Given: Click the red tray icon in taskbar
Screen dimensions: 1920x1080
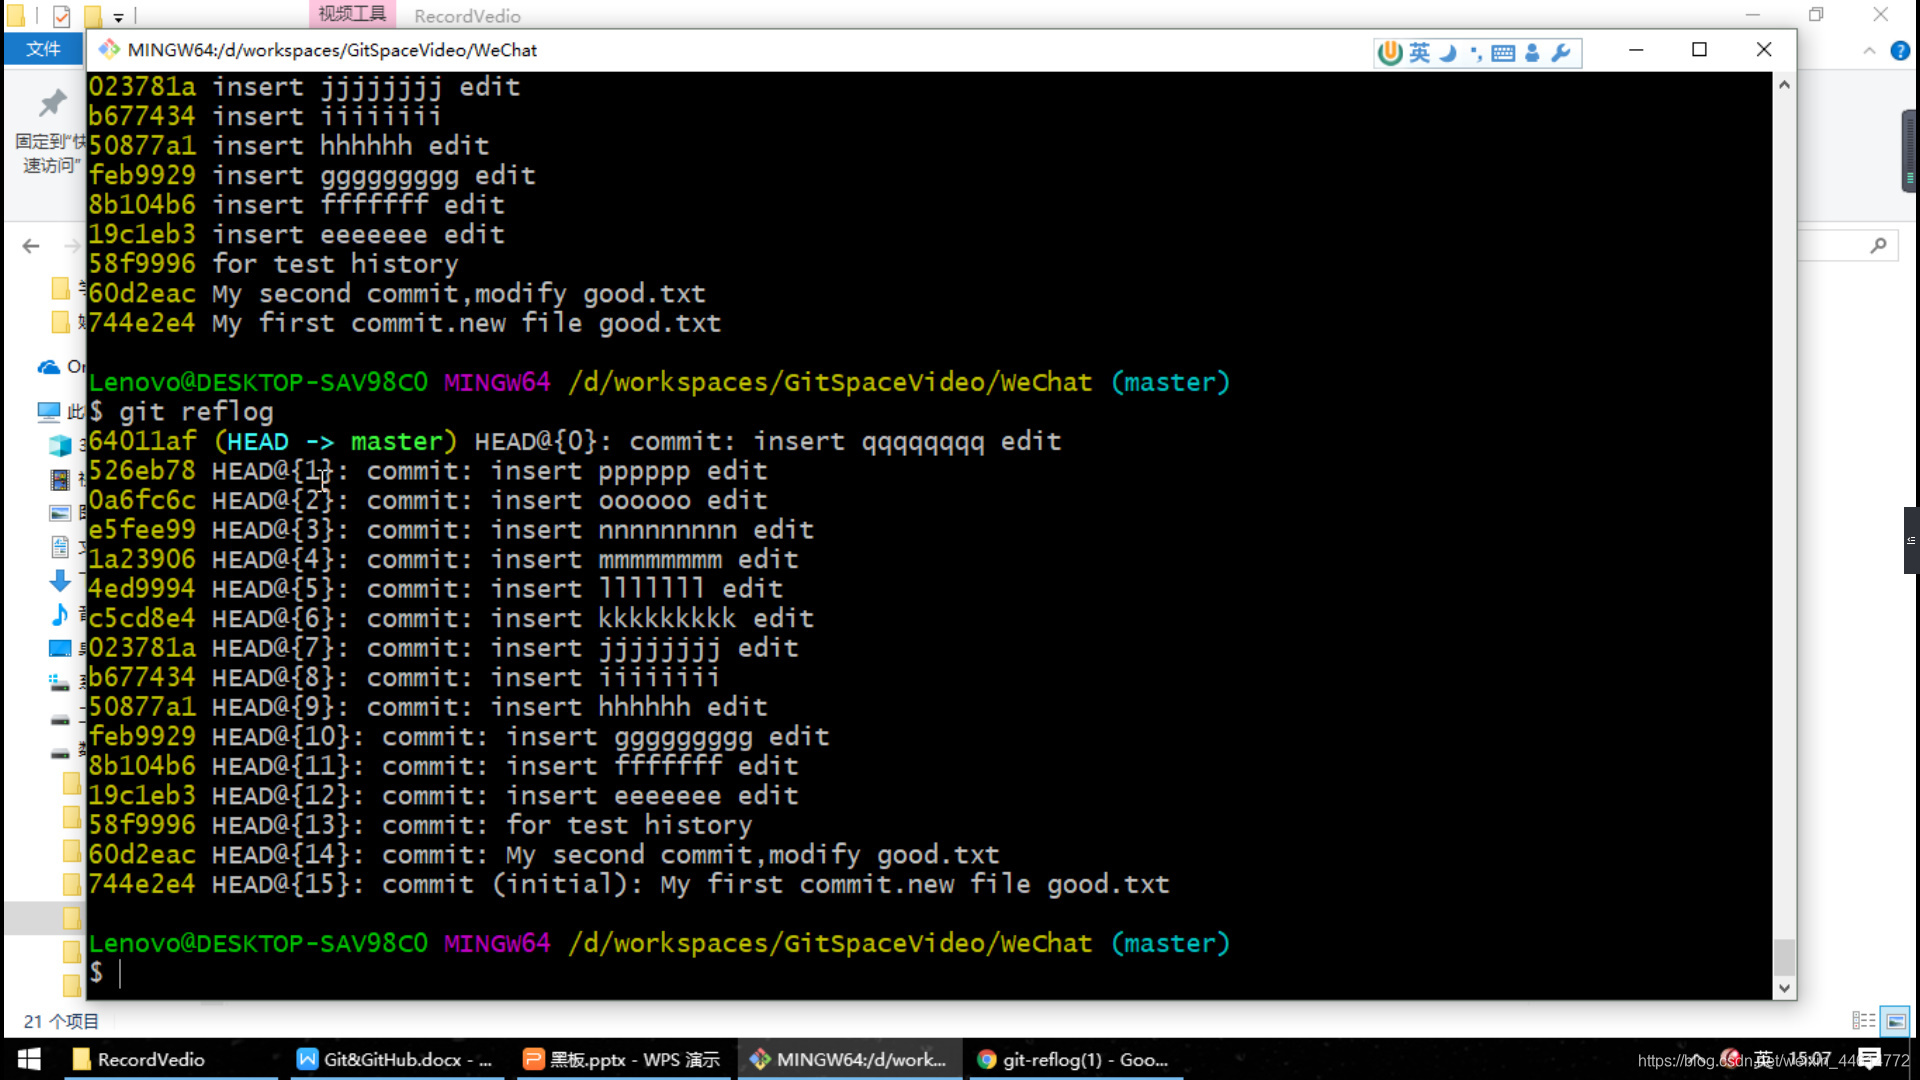Looking at the screenshot, I should (1730, 1058).
